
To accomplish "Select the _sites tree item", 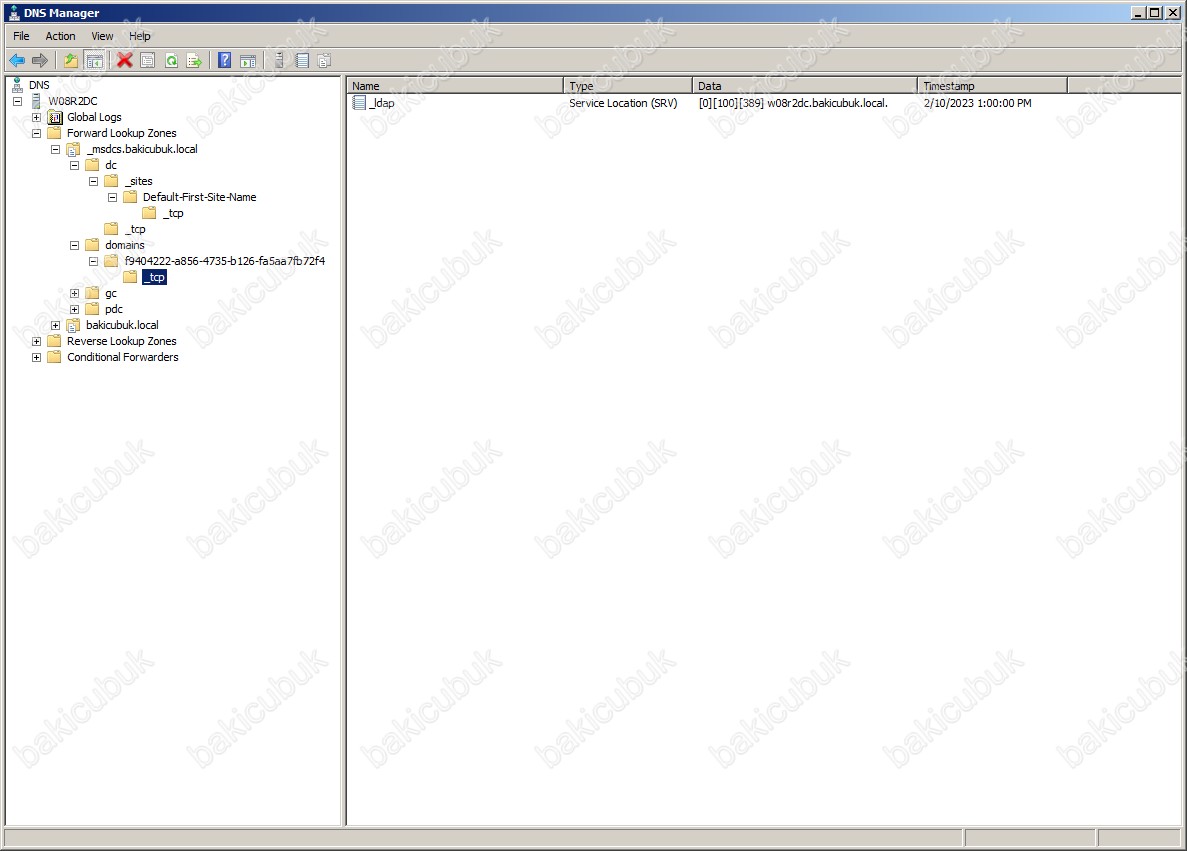I will 139,181.
